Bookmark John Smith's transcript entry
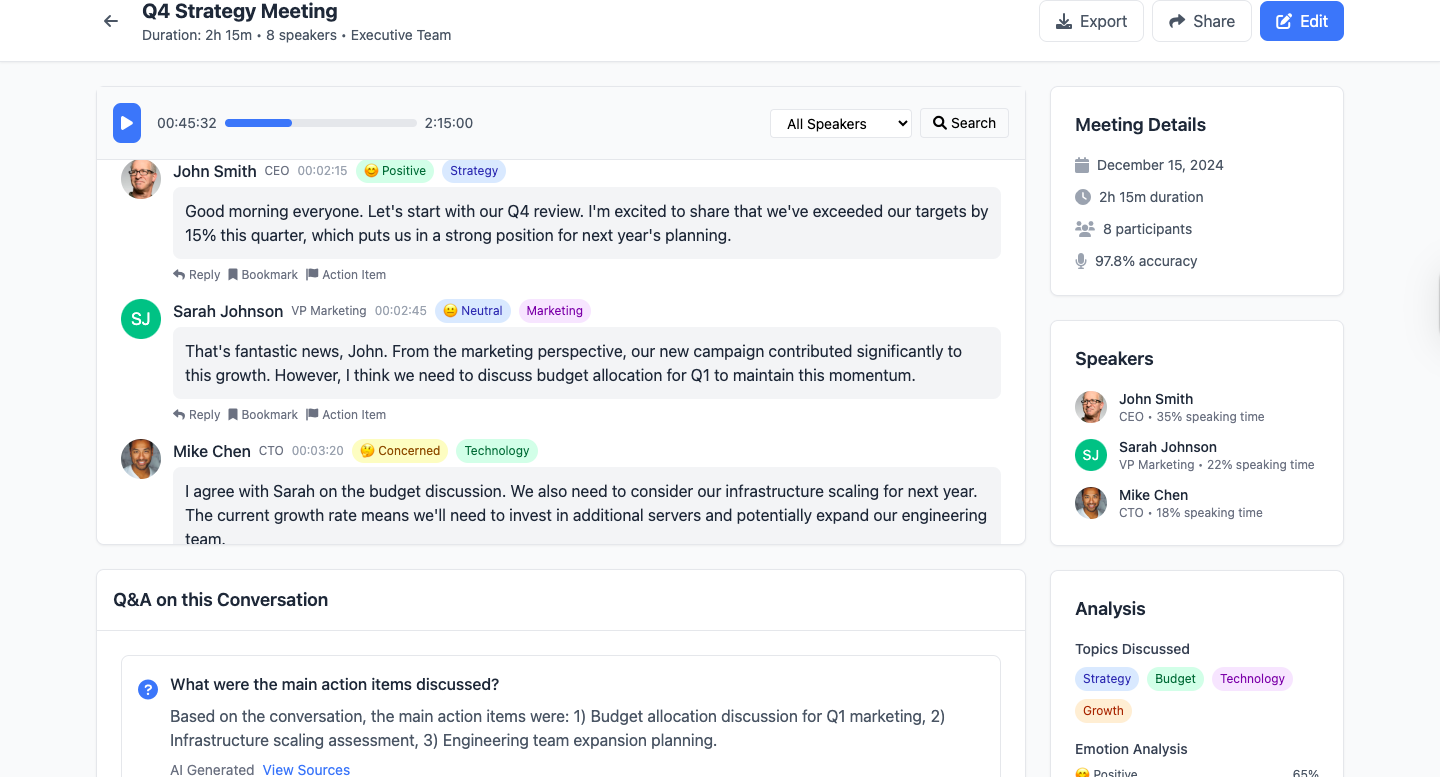 point(263,275)
